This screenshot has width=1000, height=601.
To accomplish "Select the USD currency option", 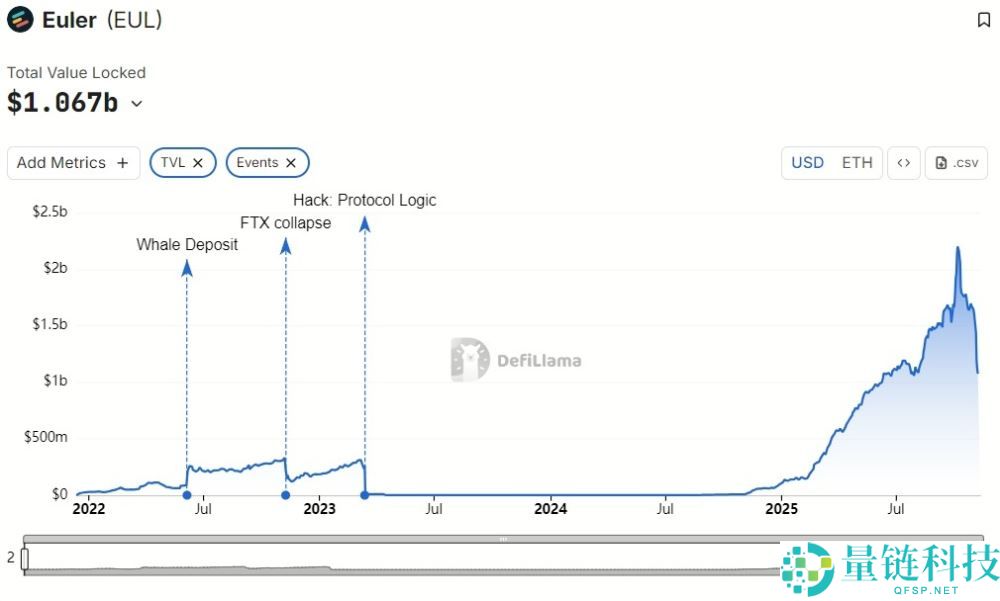I will 807,162.
